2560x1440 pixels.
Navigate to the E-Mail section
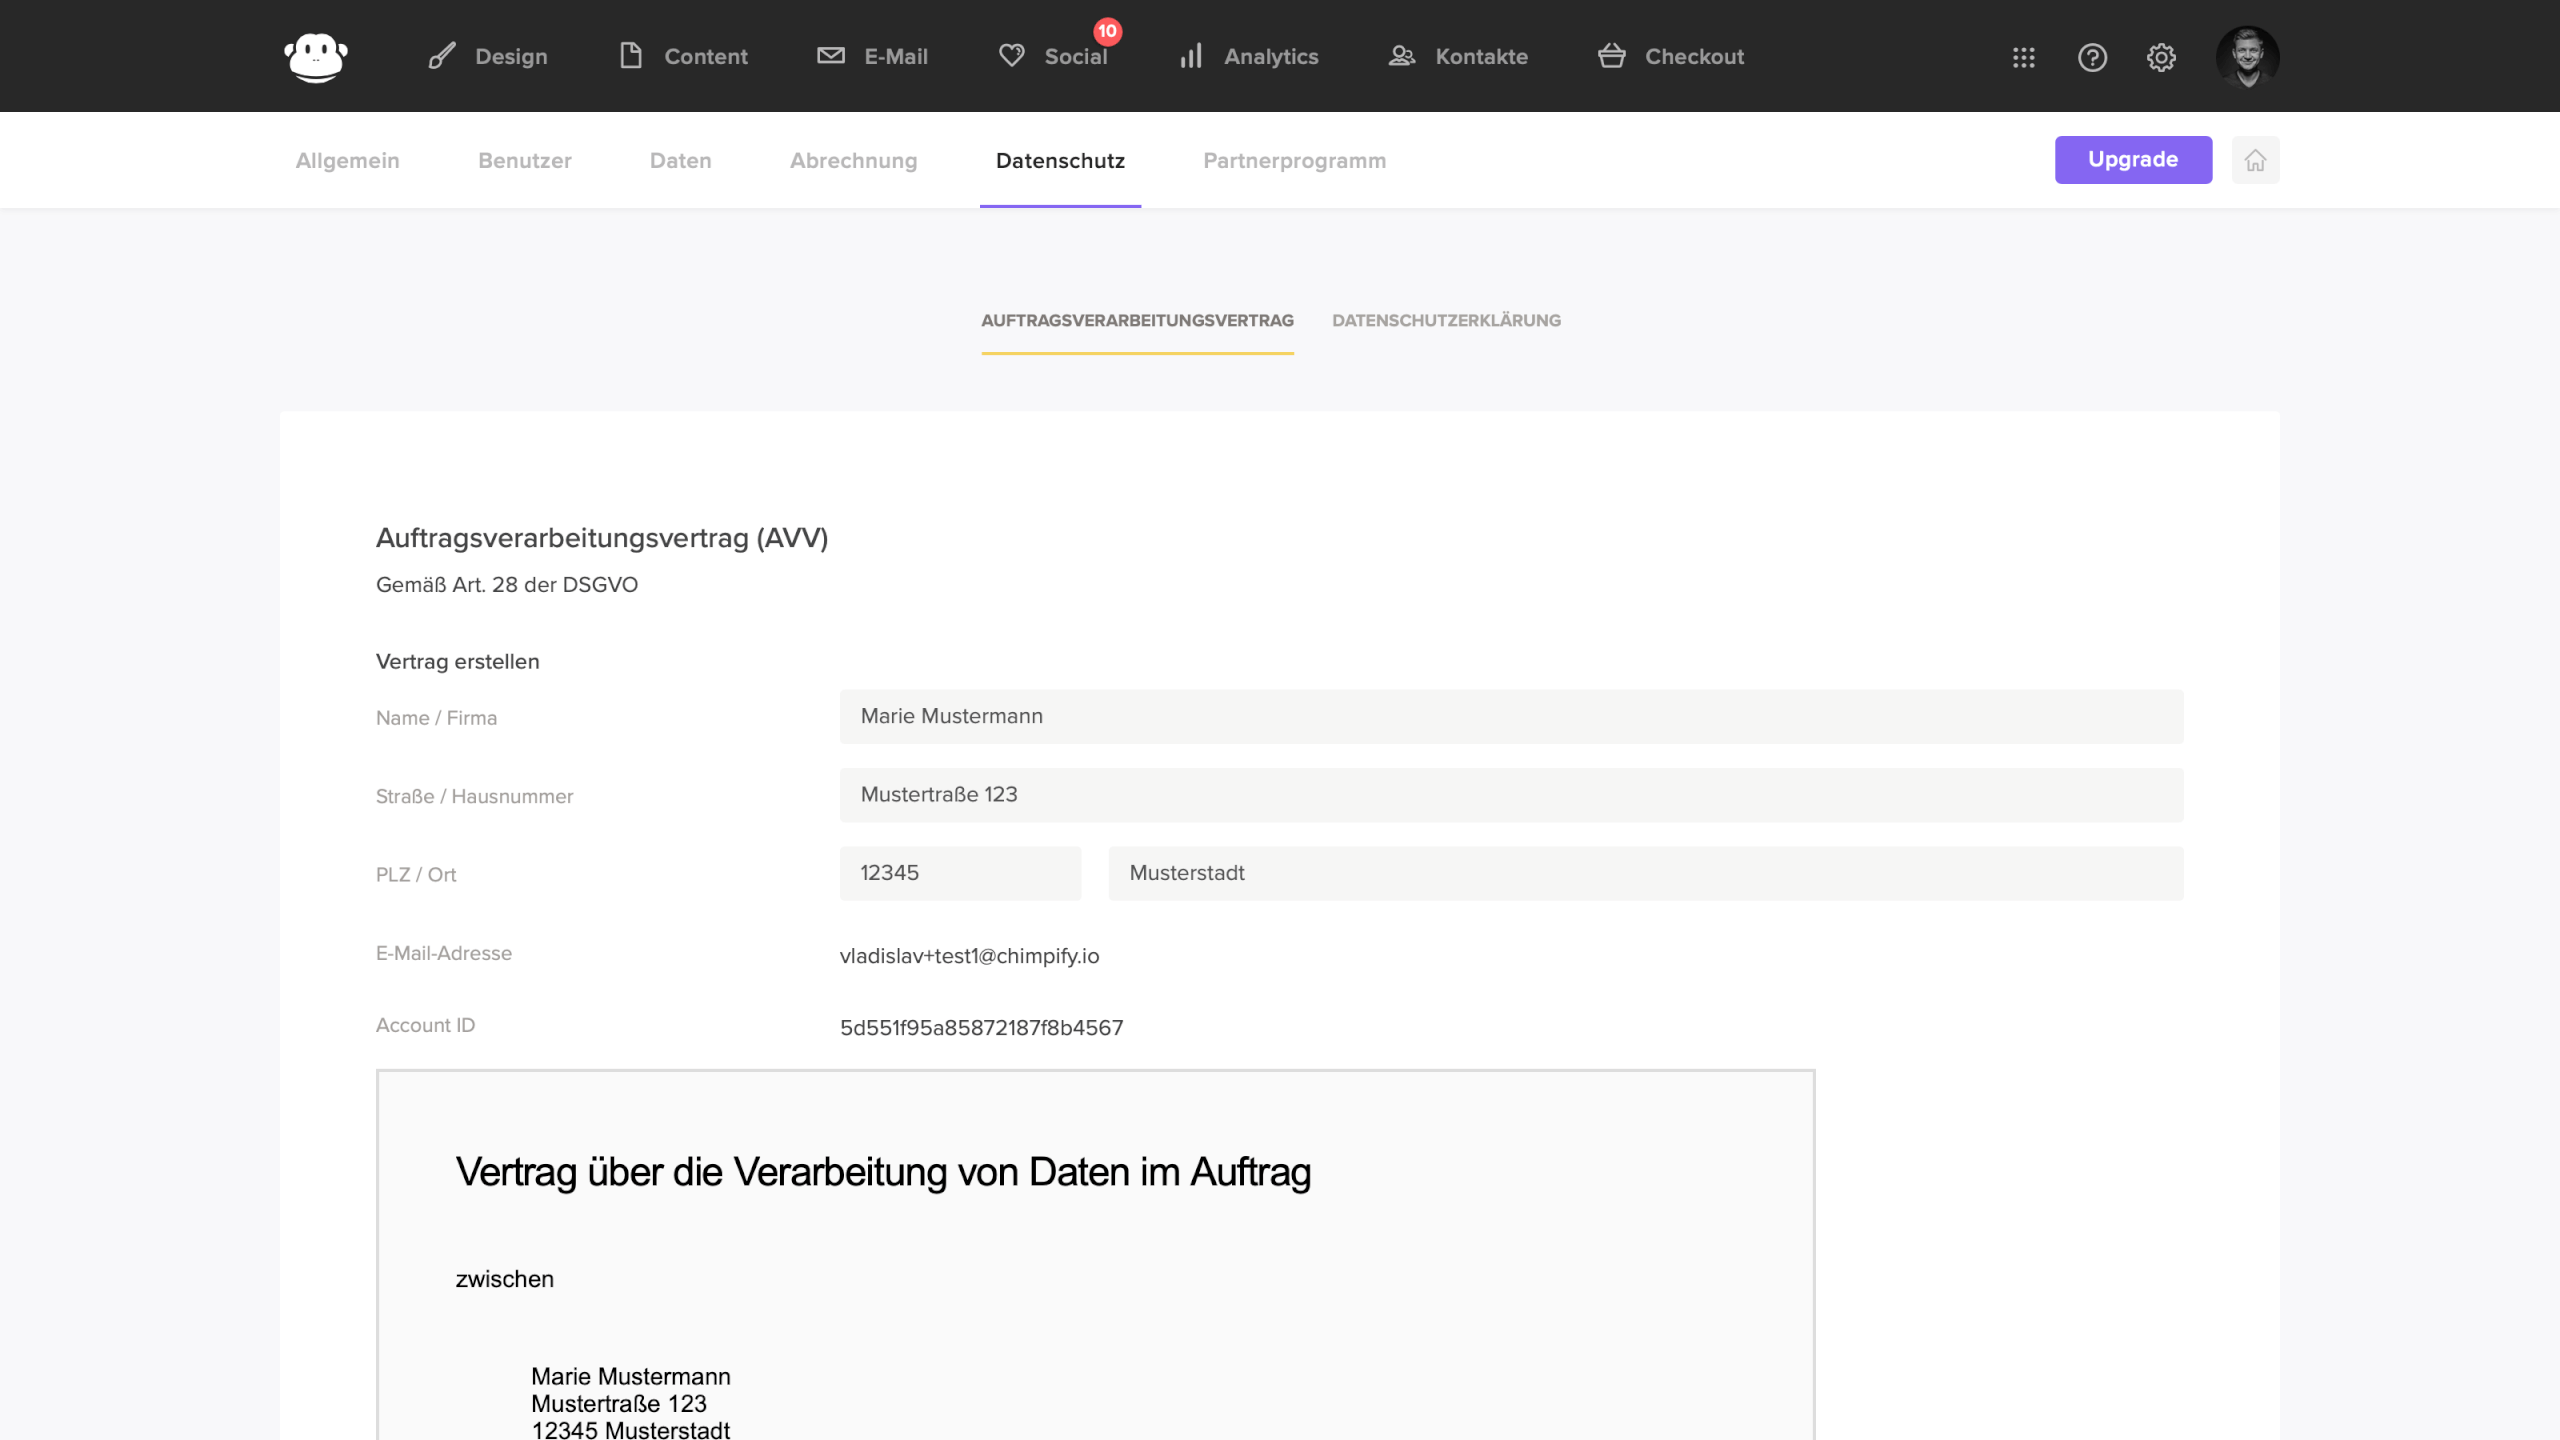[x=873, y=57]
